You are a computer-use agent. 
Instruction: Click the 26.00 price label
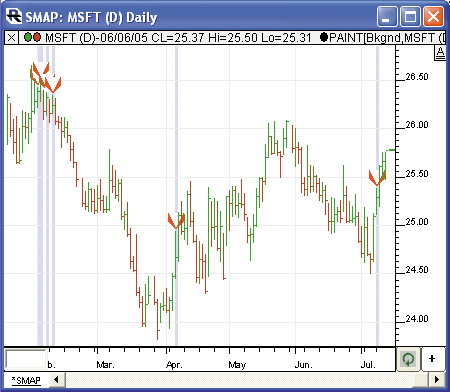[x=417, y=125]
